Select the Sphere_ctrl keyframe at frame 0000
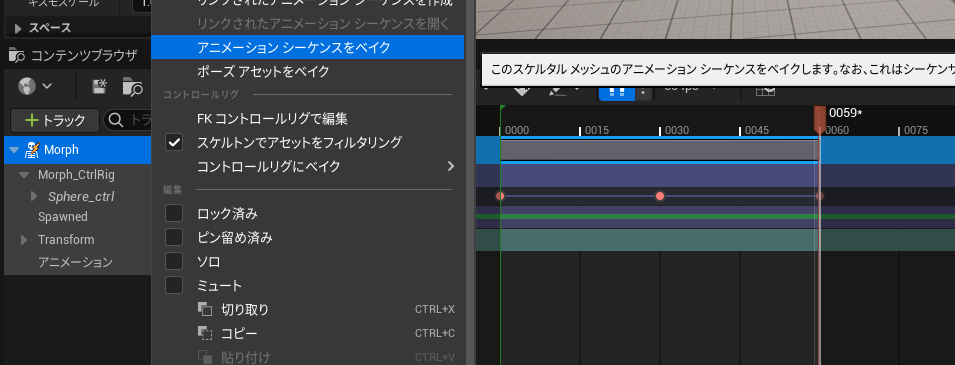 coord(500,196)
